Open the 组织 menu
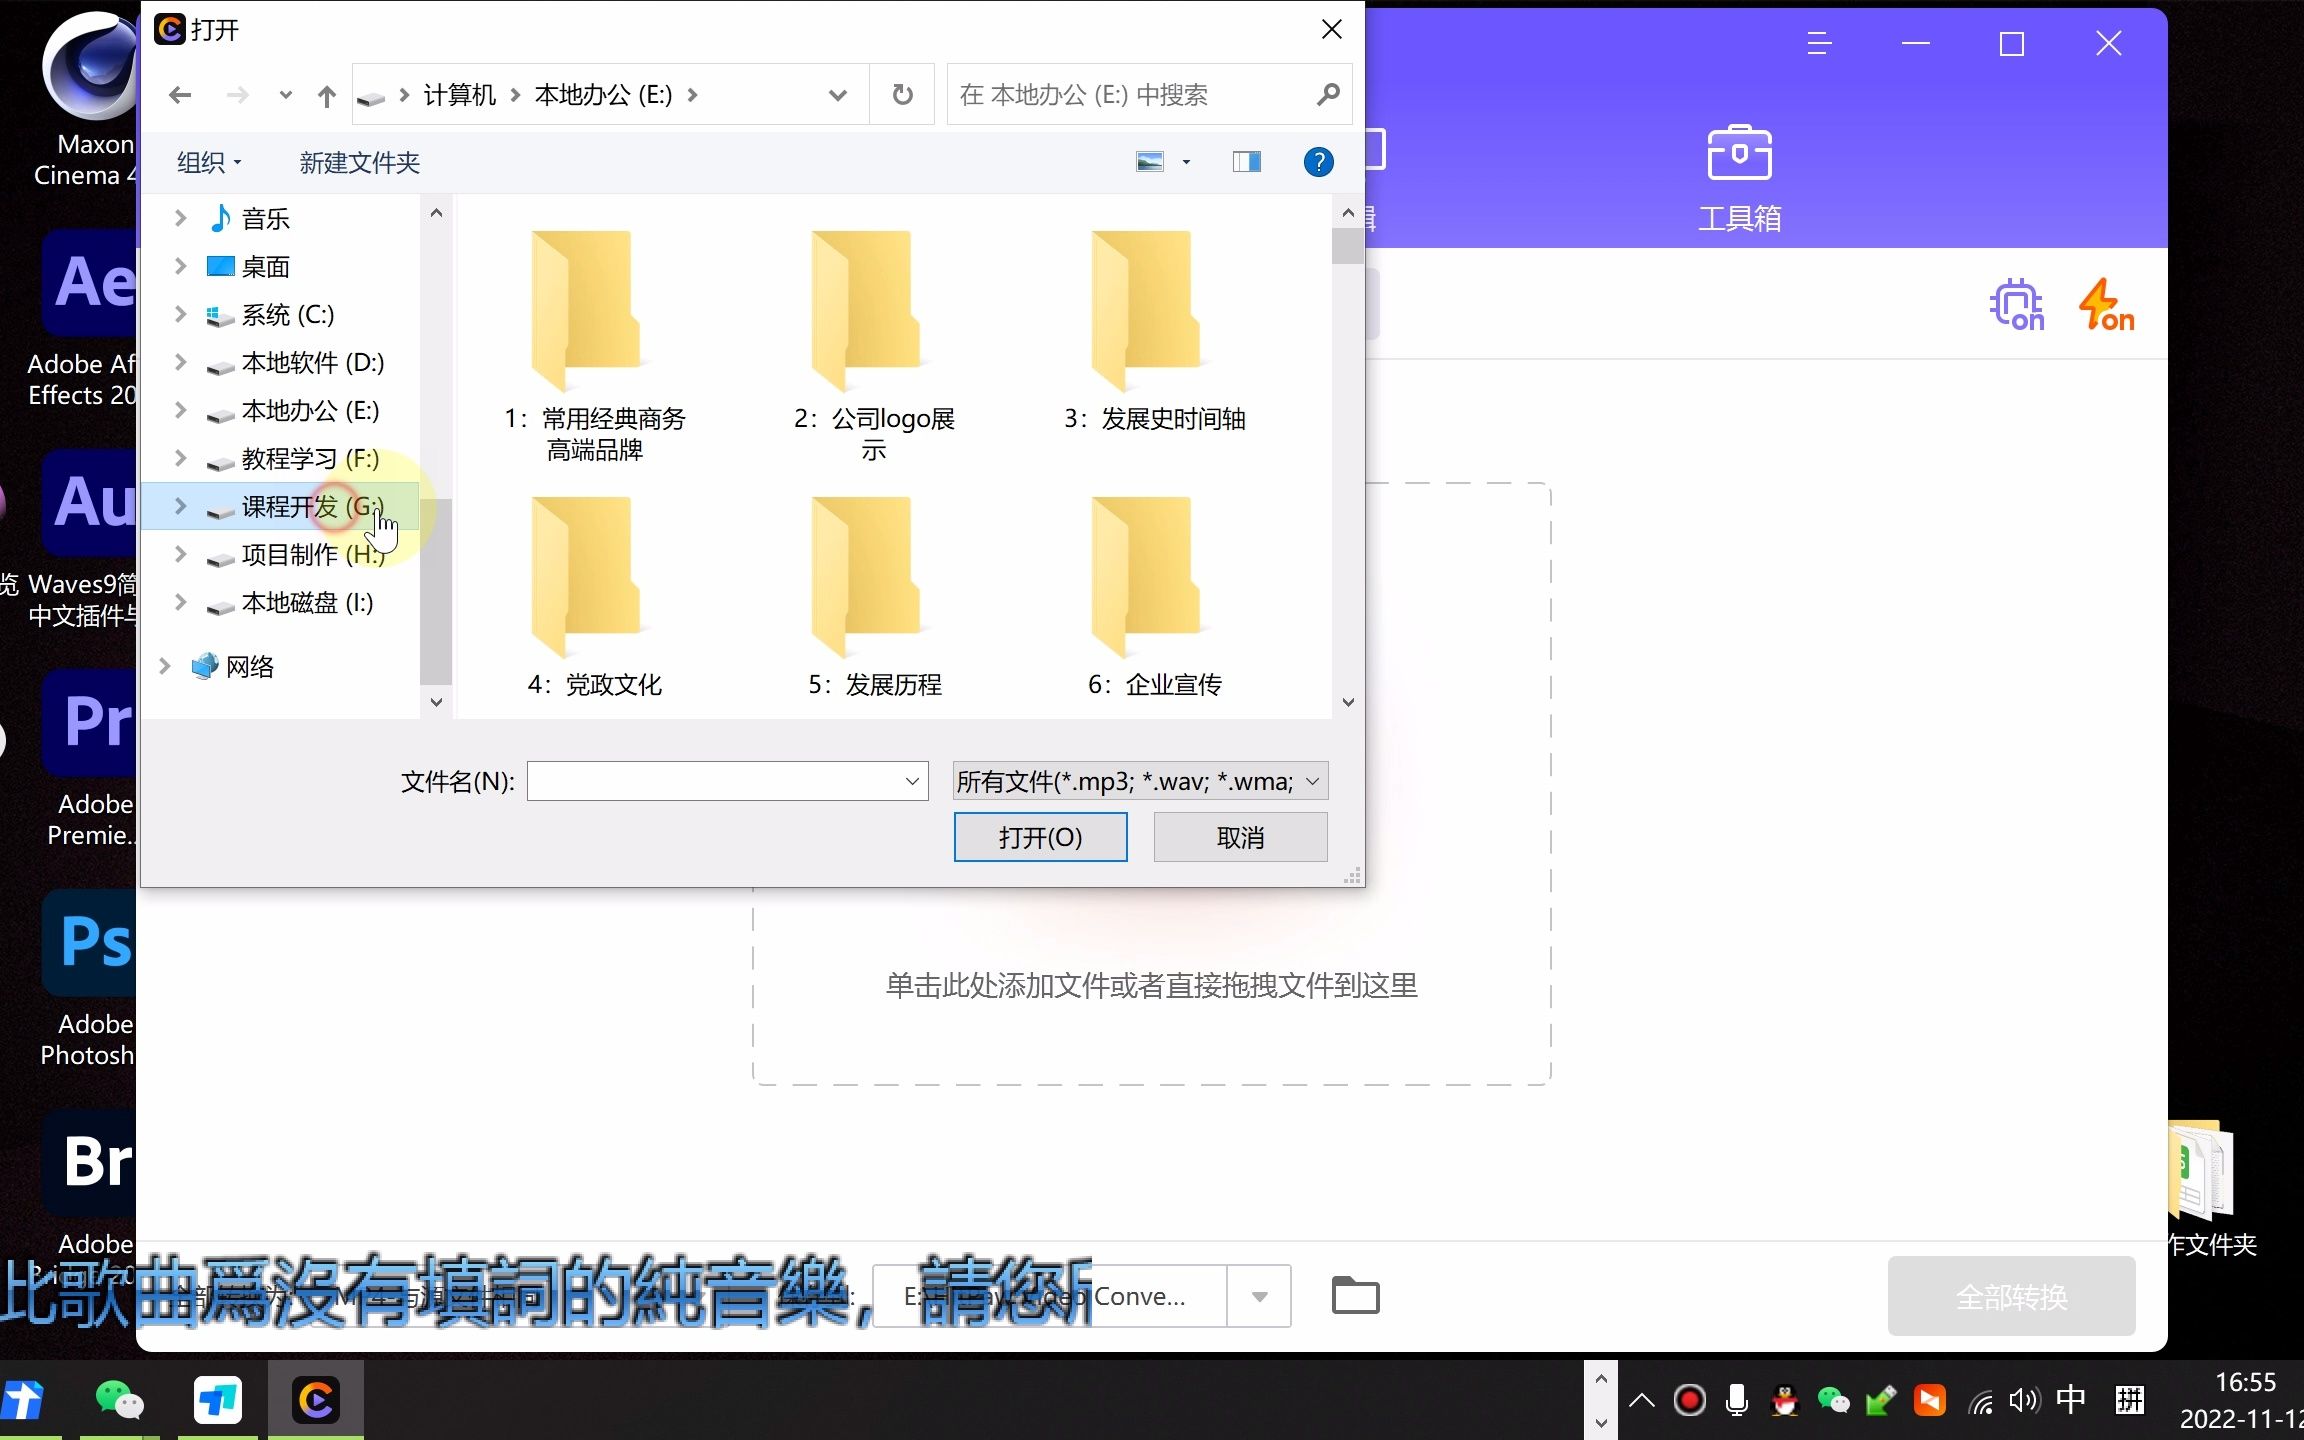The image size is (2304, 1440). pos(208,162)
